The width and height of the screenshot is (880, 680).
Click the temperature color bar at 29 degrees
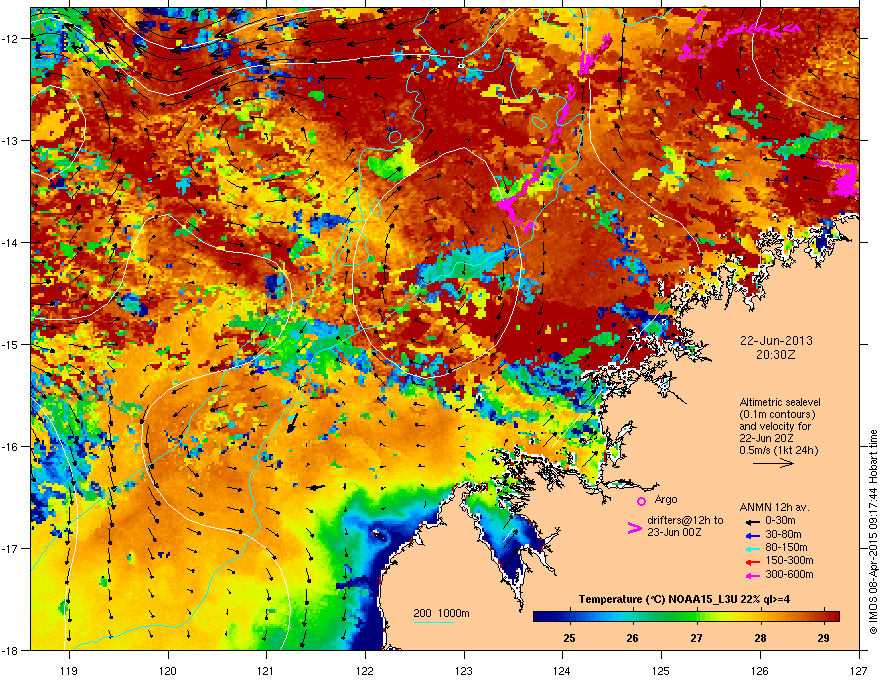(x=824, y=616)
